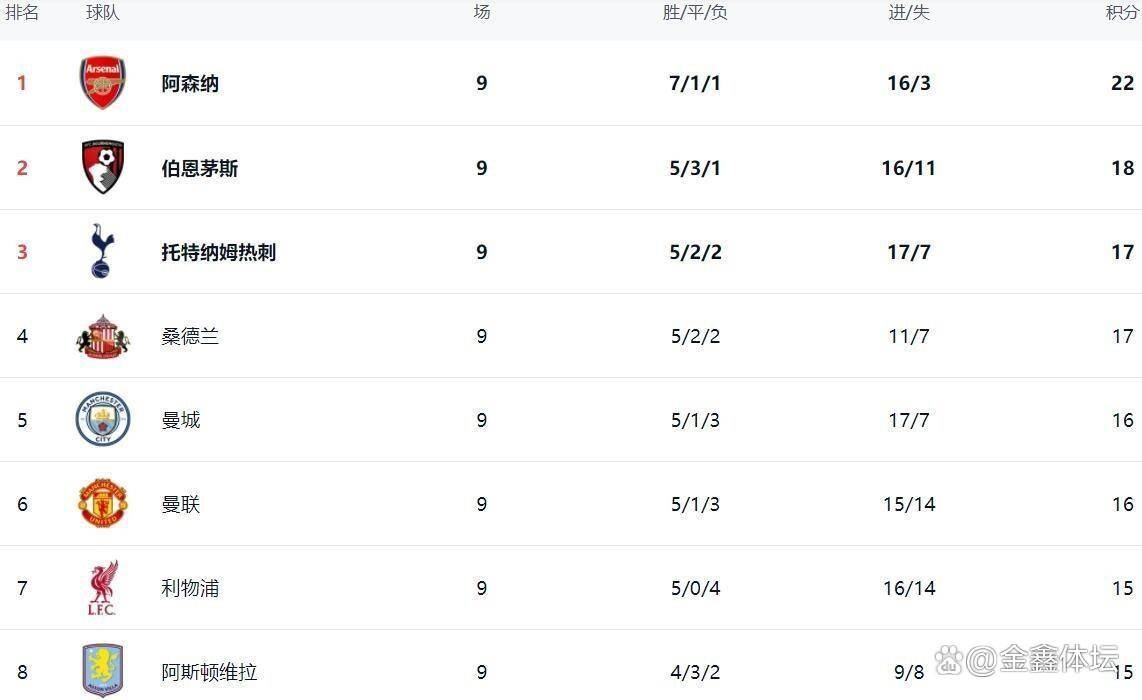The image size is (1142, 700).
Task: Open the 曼城 team page
Action: tap(181, 420)
